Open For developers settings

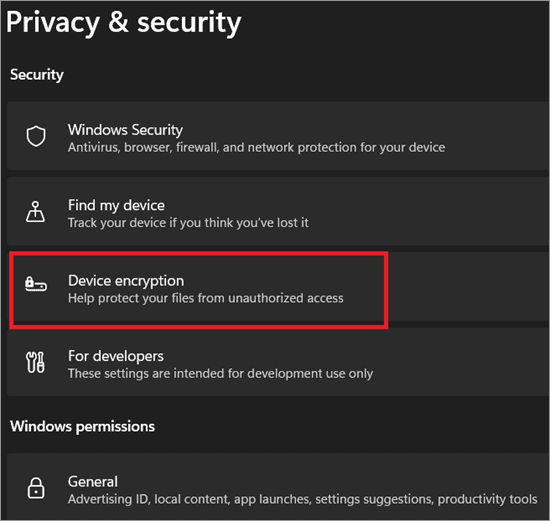[x=278, y=362]
